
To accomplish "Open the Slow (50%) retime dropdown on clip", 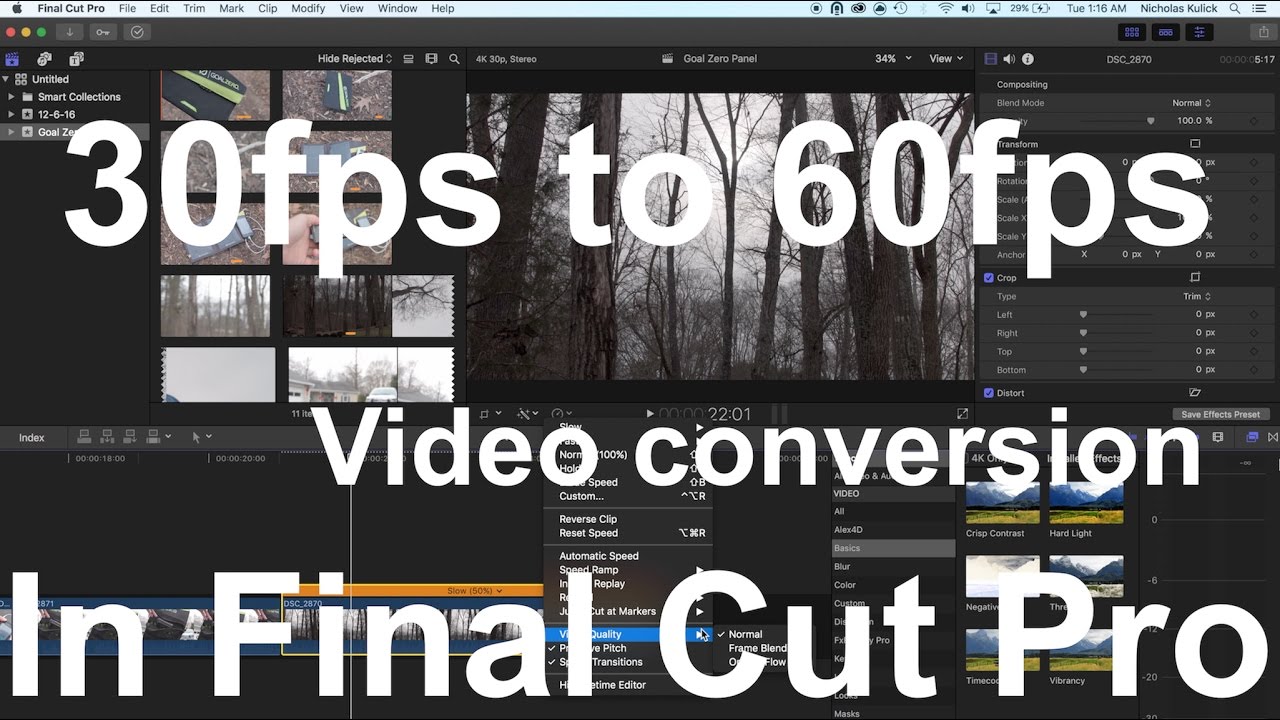I will tap(474, 591).
